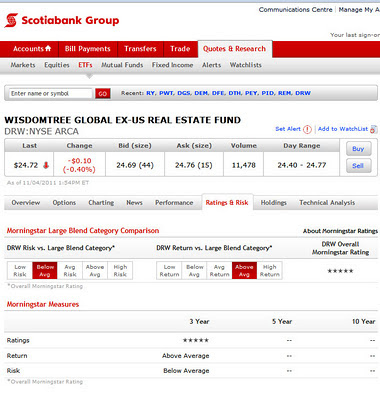Click the Set Alert exclamation icon
Viewport: 380px width, 400px height.
coord(307,129)
